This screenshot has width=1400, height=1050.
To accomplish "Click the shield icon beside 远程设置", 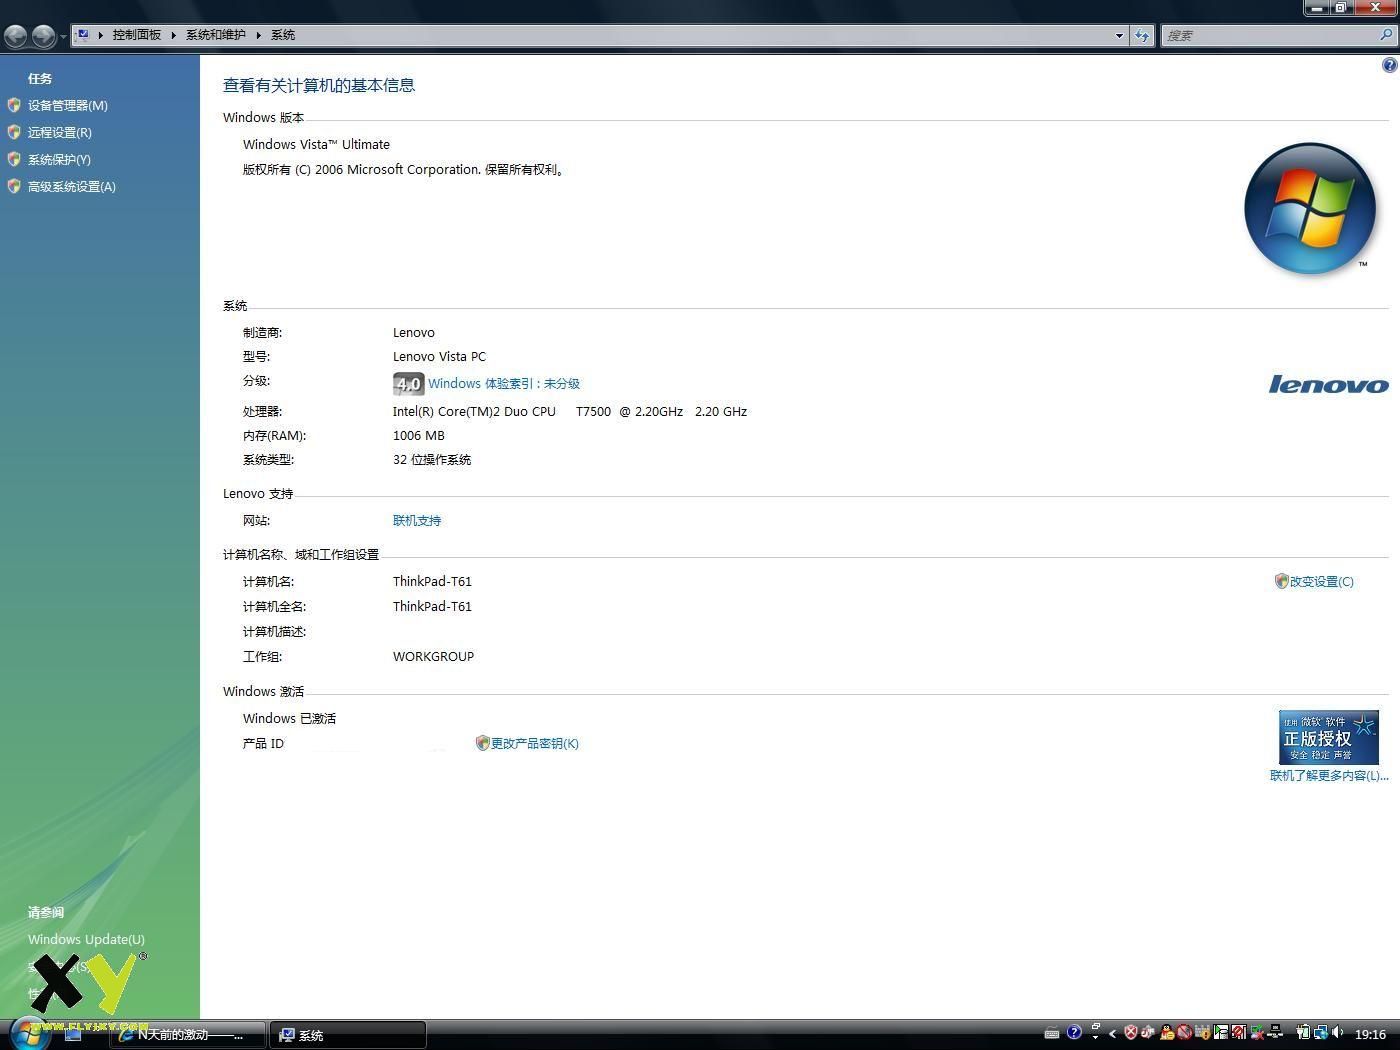I will (14, 132).
